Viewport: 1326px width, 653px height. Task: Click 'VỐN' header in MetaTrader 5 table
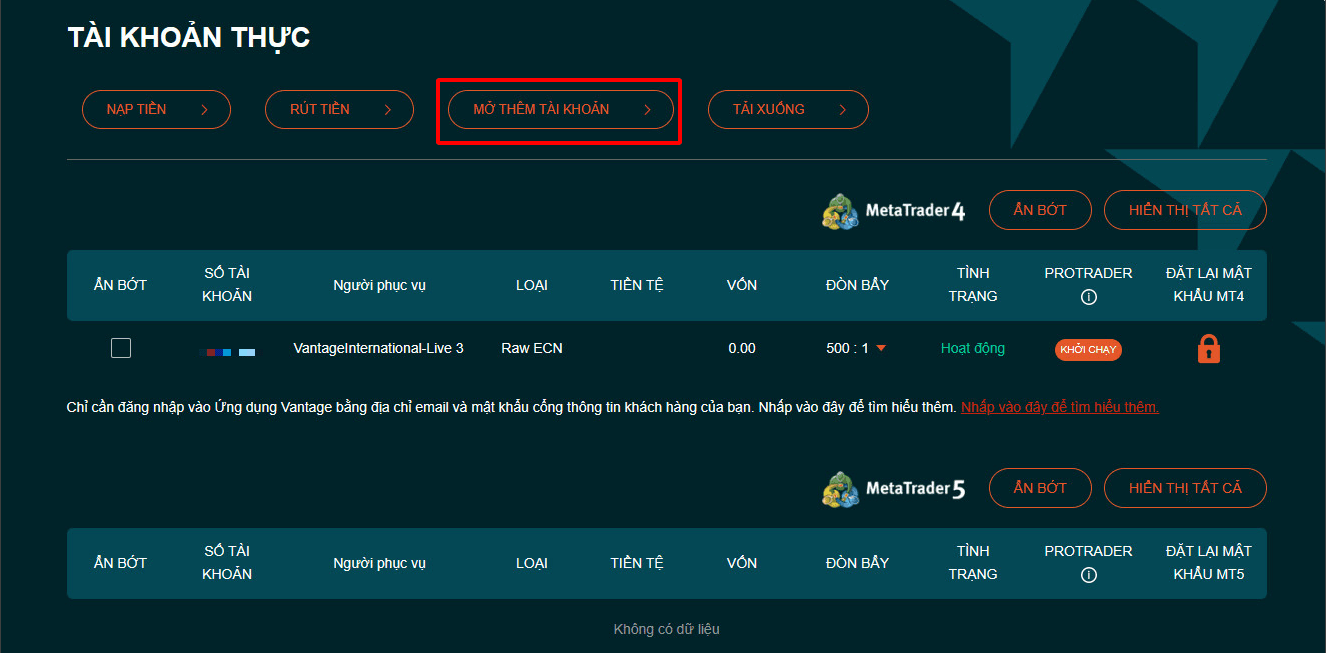pos(742,563)
